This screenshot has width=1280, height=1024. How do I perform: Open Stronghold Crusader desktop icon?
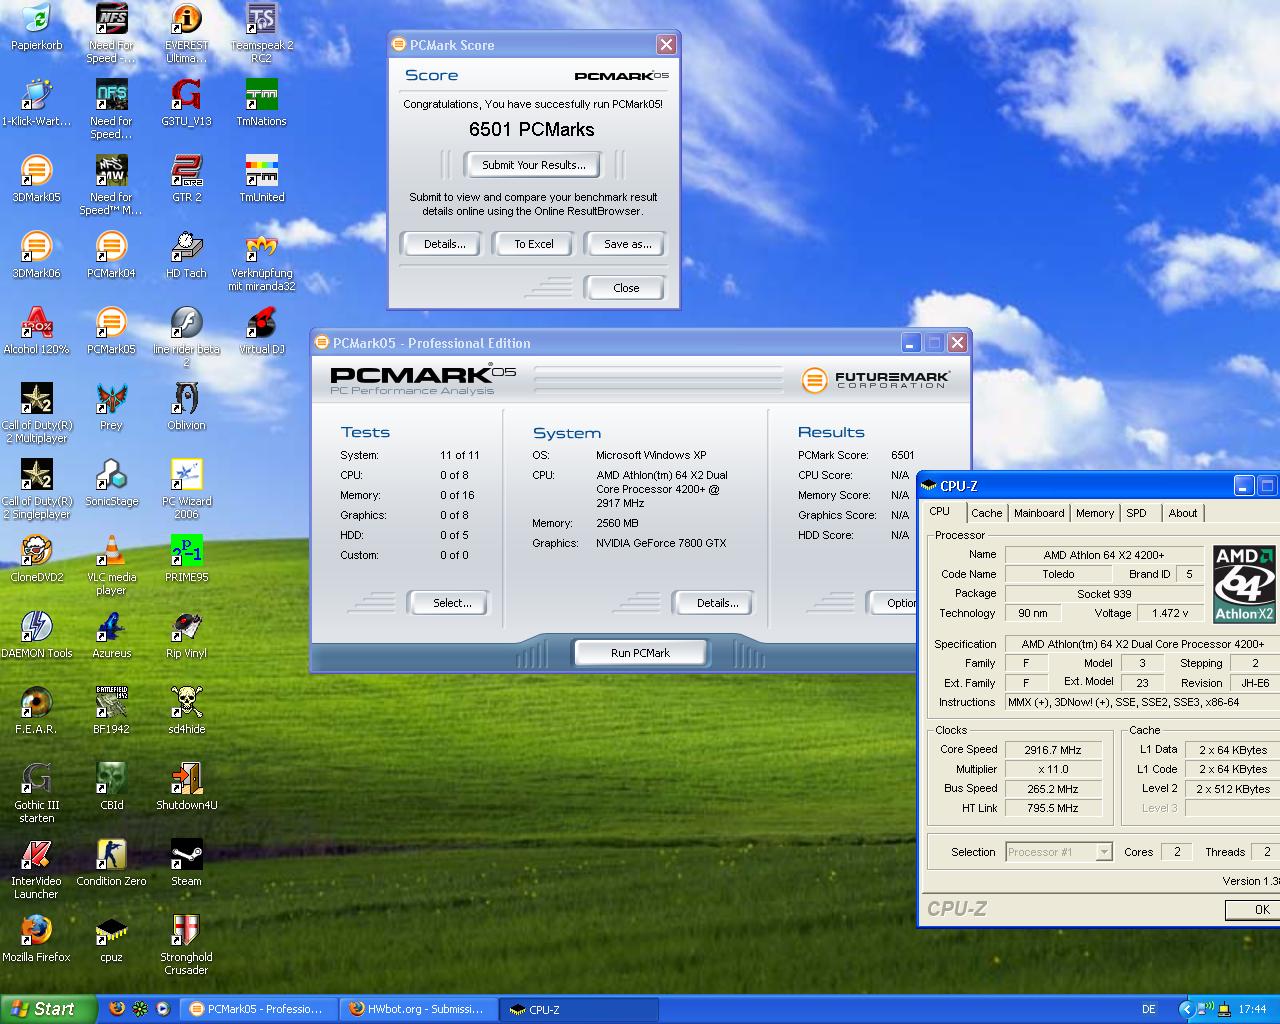tap(186, 944)
